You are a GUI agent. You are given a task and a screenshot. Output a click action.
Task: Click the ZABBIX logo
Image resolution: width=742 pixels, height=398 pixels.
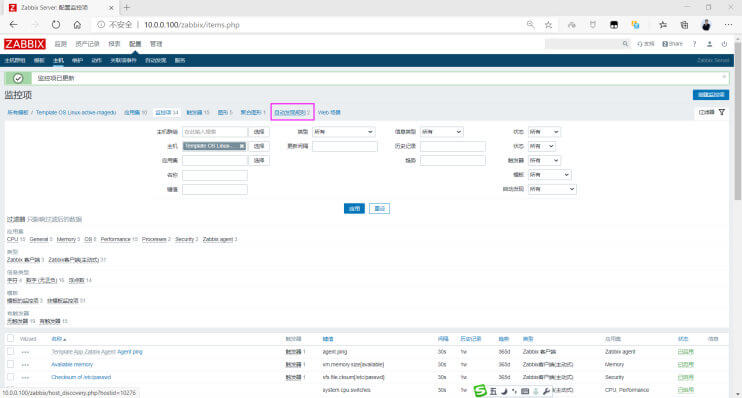[x=25, y=44]
